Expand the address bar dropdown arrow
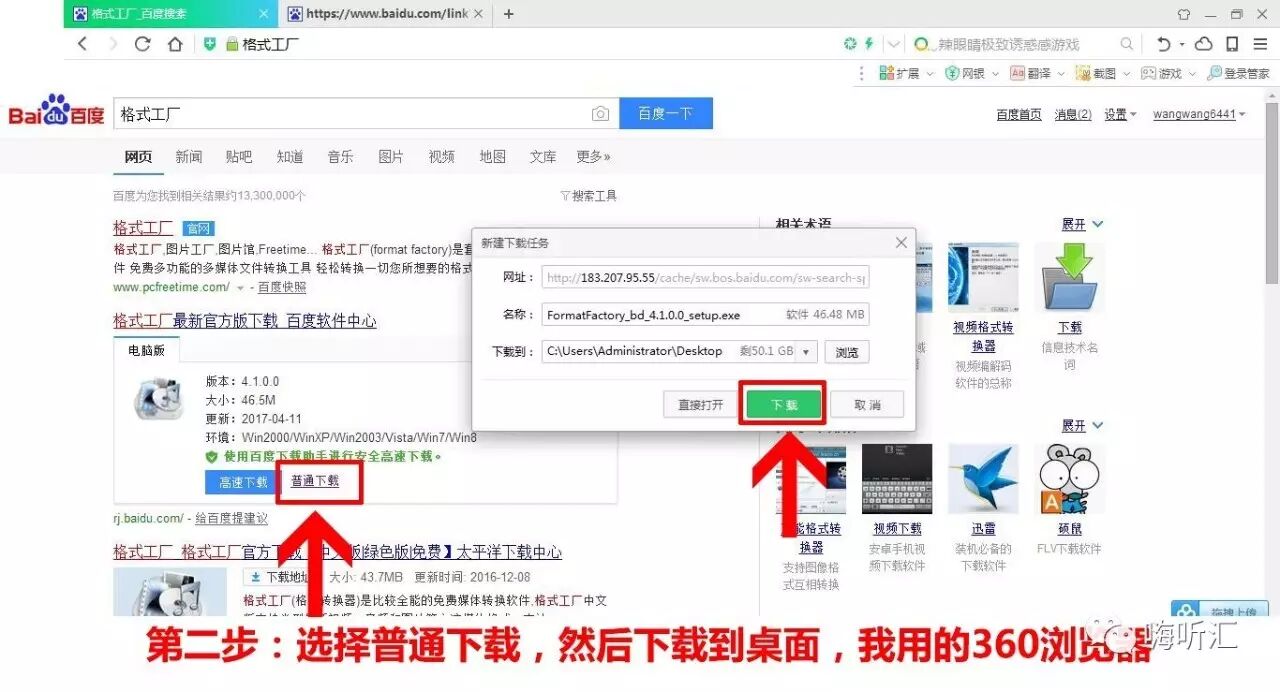Viewport: 1280px width, 692px height. pos(894,44)
